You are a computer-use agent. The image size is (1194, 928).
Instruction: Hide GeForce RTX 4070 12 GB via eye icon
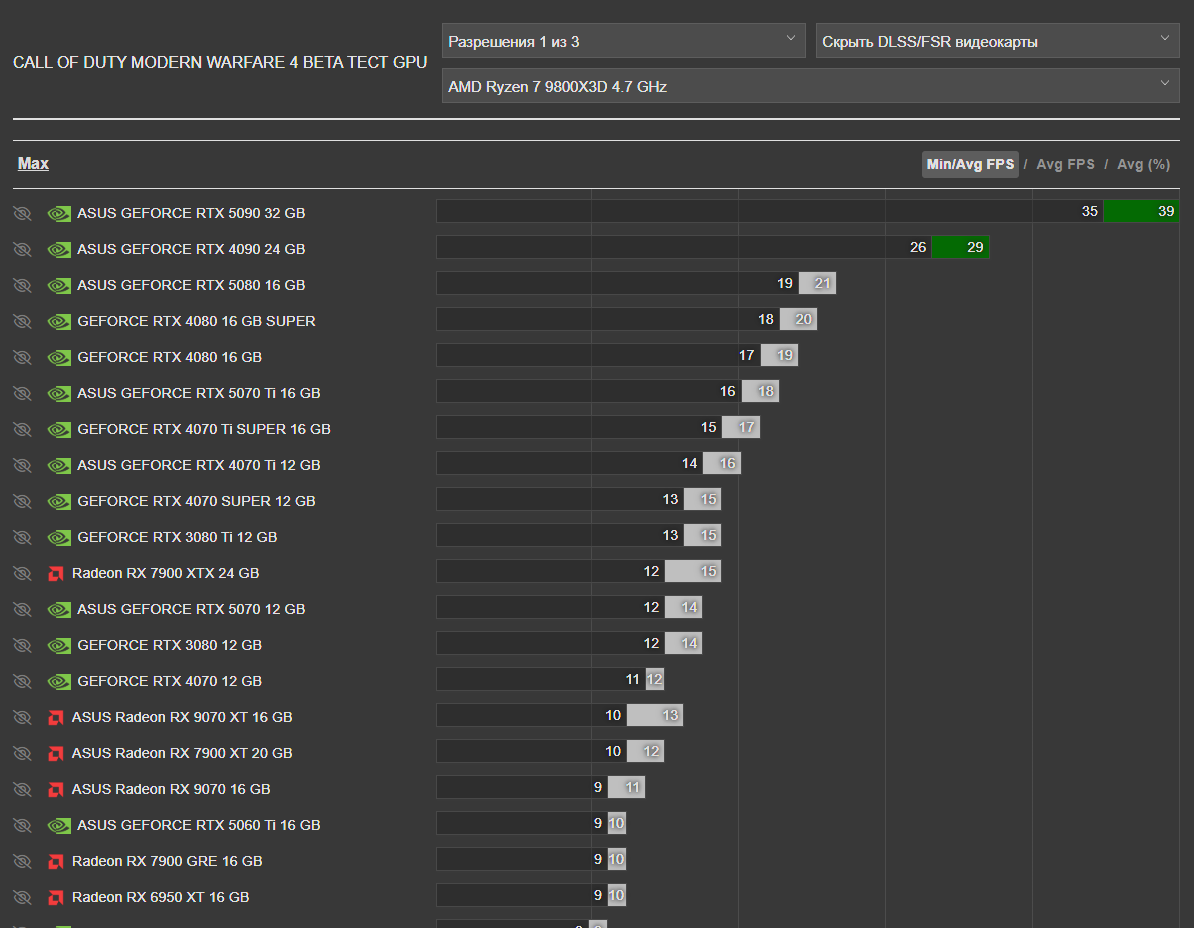pos(22,682)
